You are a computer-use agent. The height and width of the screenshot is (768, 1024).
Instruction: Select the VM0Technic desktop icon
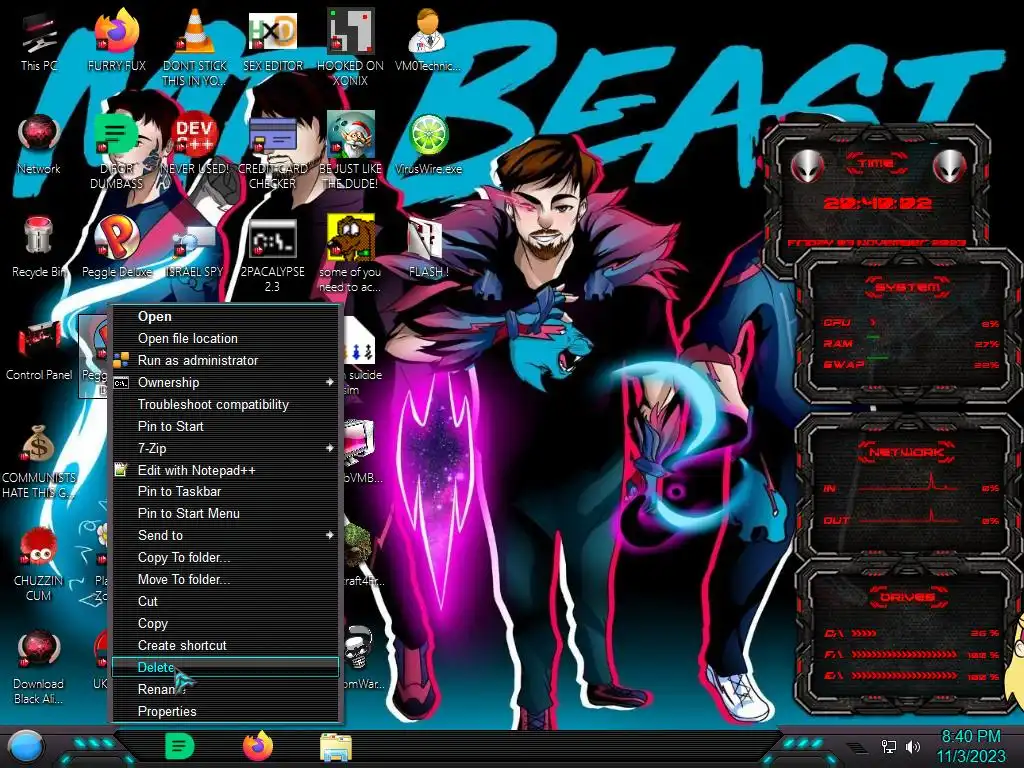coord(428,42)
